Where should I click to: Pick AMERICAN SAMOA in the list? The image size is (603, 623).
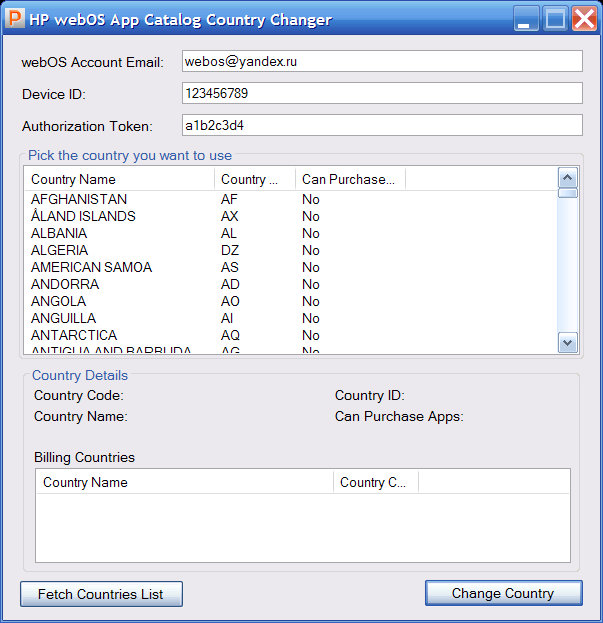click(x=91, y=267)
